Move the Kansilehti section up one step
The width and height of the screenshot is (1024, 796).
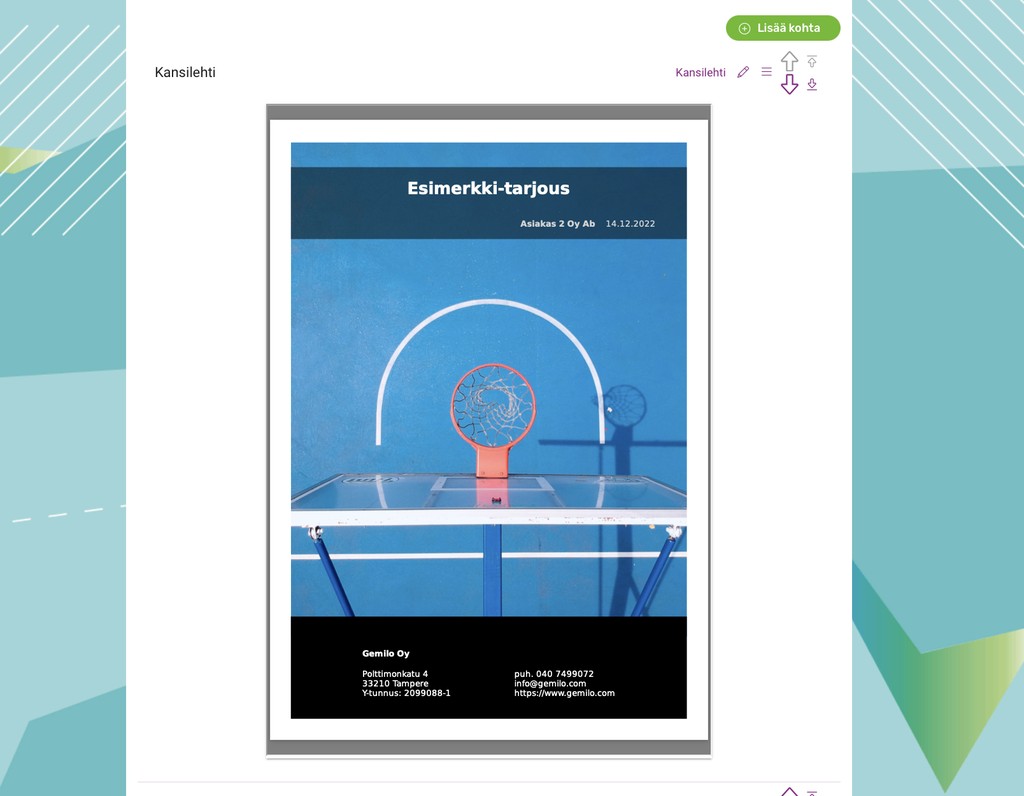pyautogui.click(x=790, y=61)
